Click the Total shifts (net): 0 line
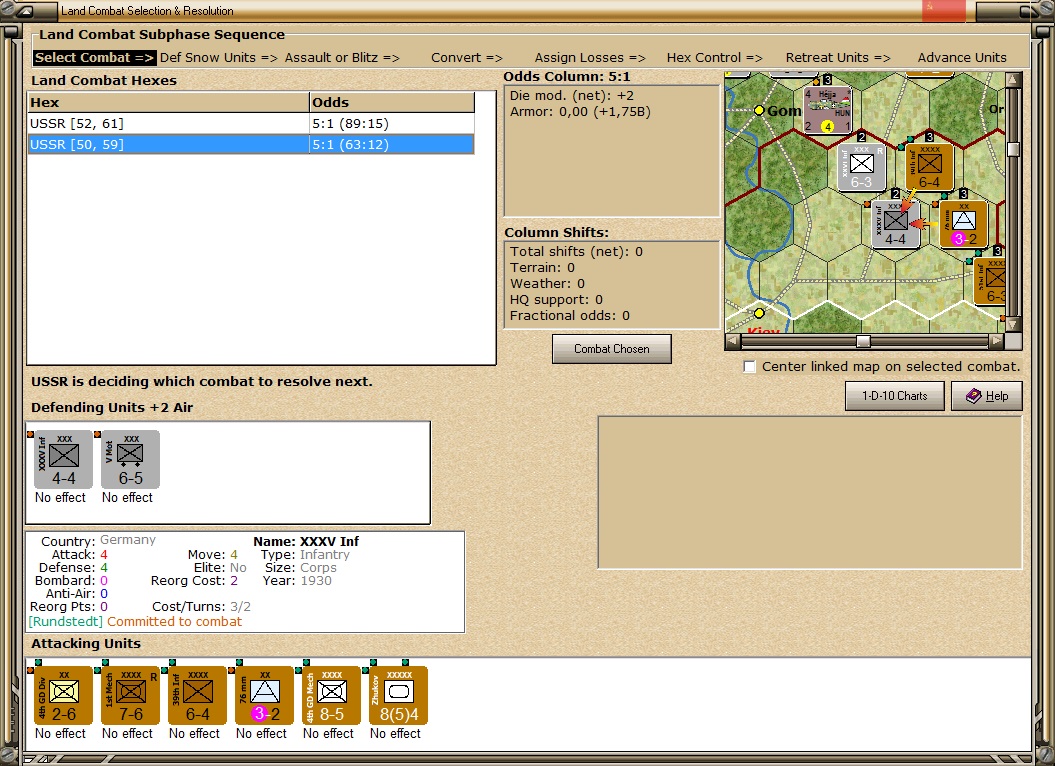The height and width of the screenshot is (766, 1055). (x=576, y=252)
